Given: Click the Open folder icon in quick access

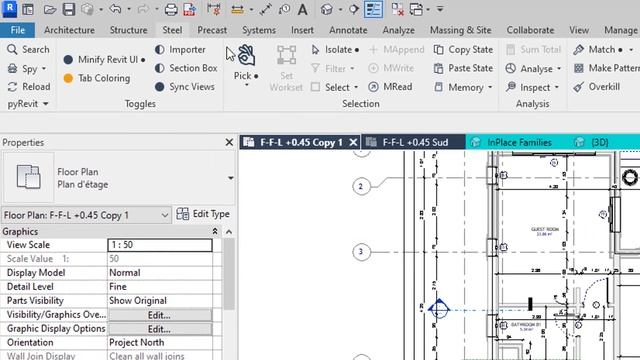Looking at the screenshot, I should tap(49, 9).
